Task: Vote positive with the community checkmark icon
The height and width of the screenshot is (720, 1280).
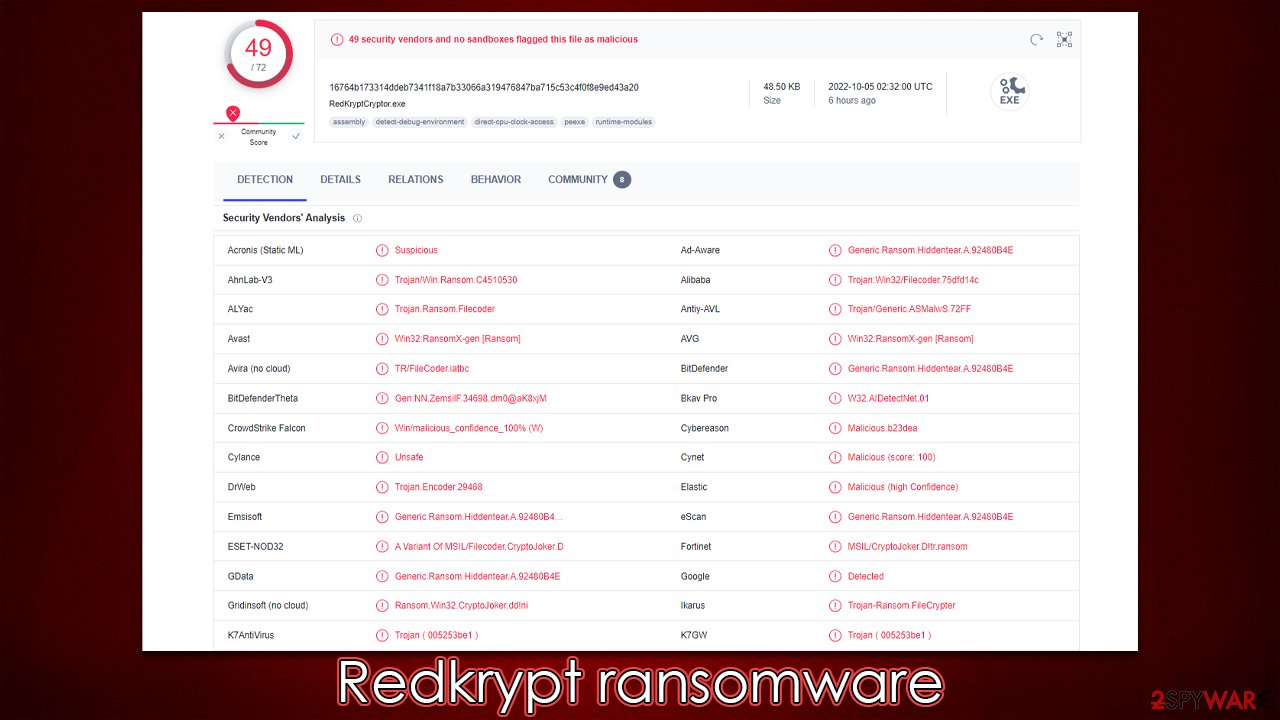Action: click(296, 136)
